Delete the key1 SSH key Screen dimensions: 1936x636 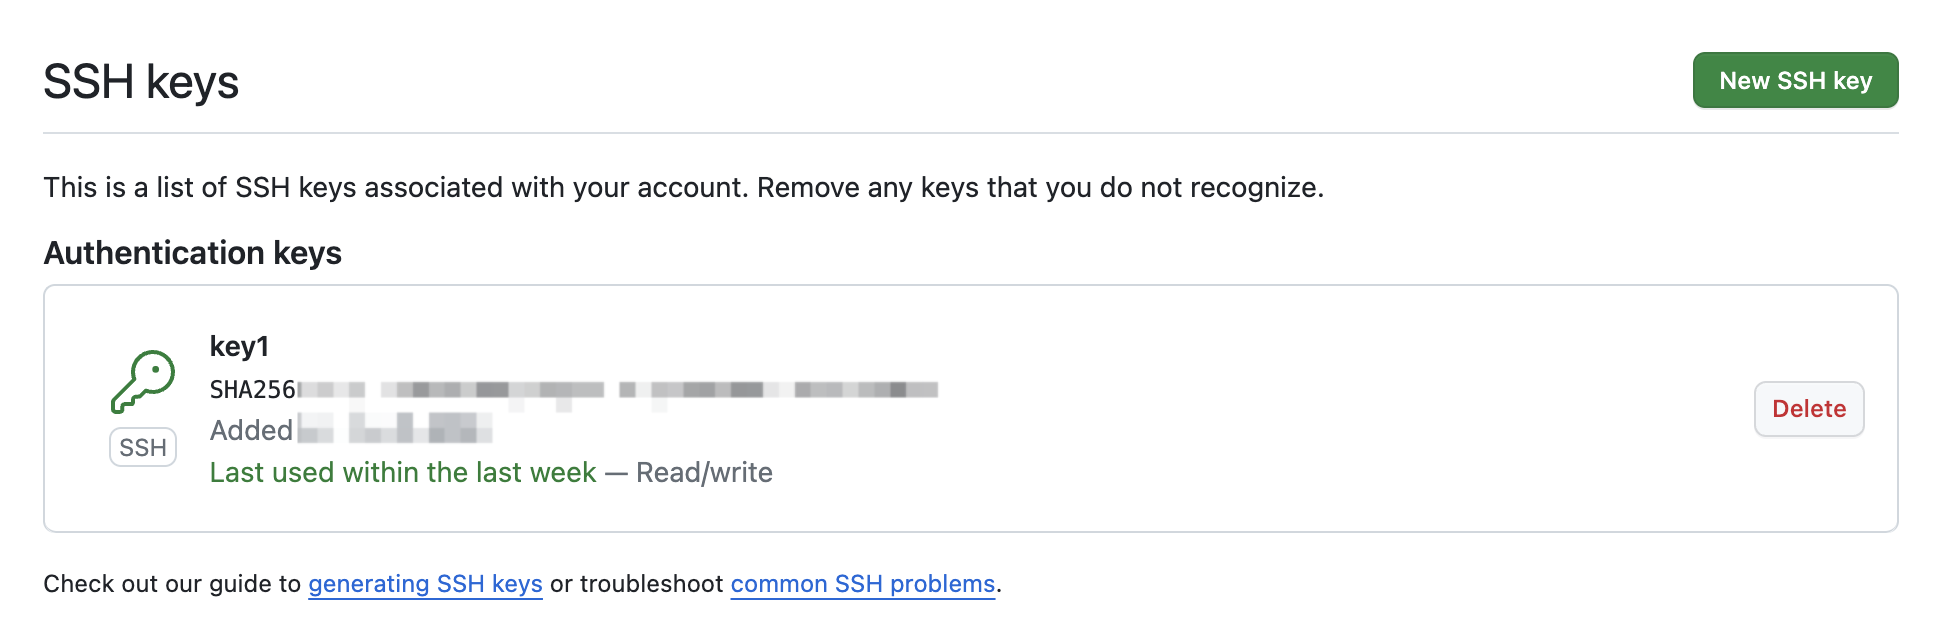click(x=1808, y=409)
